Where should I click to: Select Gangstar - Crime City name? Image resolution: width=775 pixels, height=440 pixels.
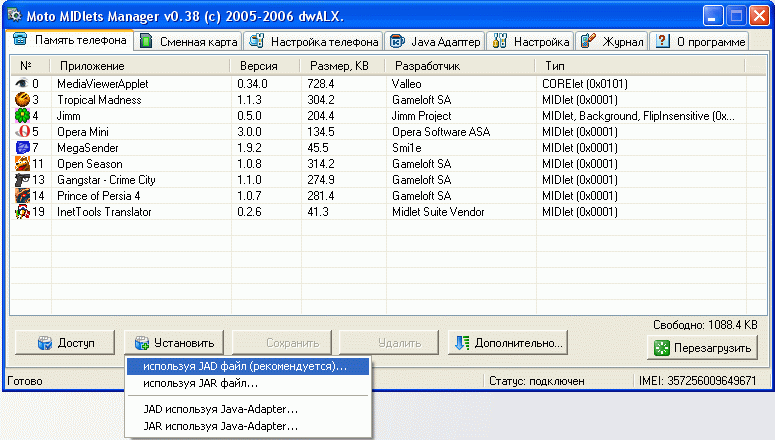click(106, 180)
